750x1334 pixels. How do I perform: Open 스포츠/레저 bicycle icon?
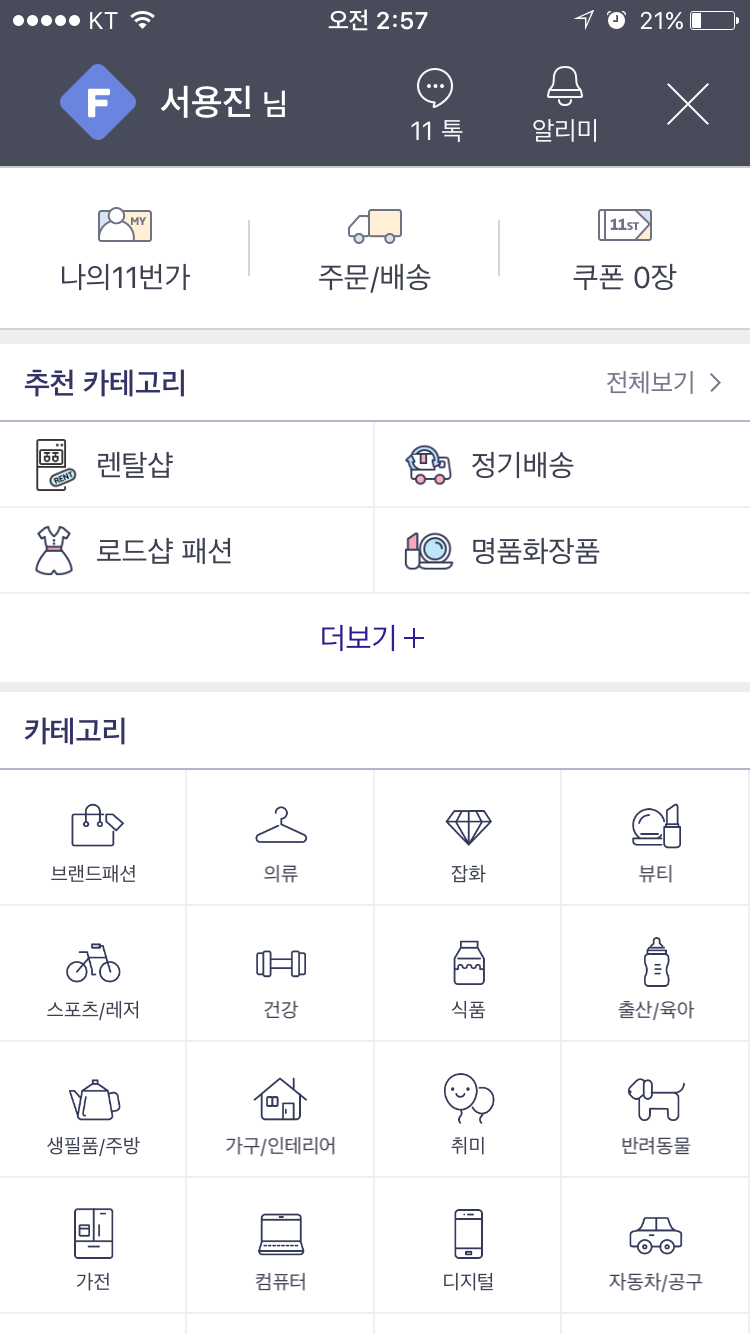click(x=93, y=963)
